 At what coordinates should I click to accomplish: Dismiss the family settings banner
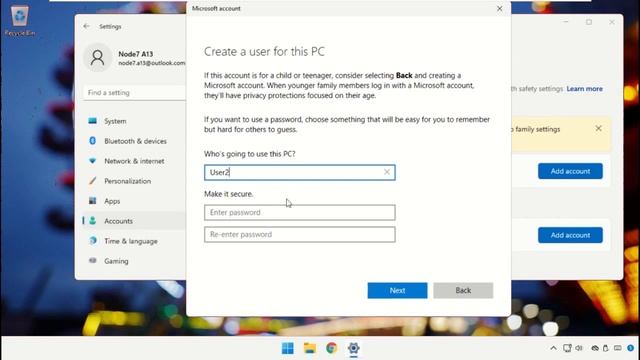pyautogui.click(x=598, y=129)
